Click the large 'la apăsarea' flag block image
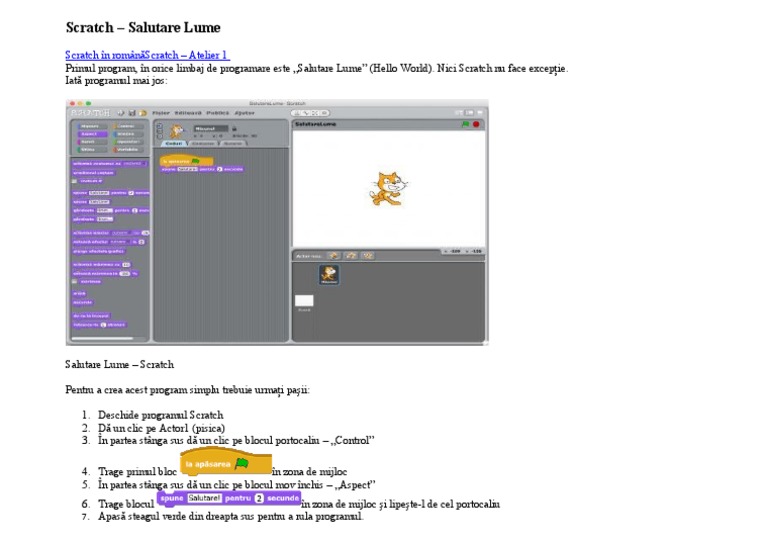Screen dimensions: 768x543 pyautogui.click(x=226, y=462)
